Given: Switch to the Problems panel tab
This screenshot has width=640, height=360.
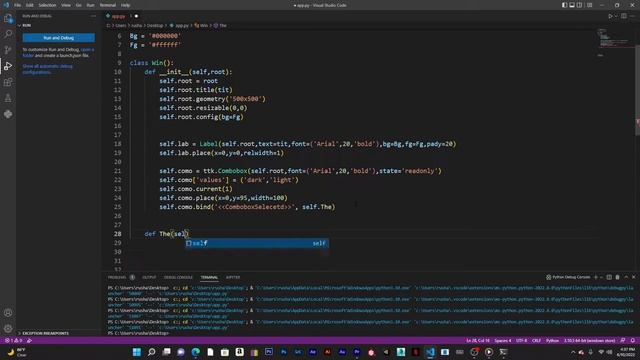Looking at the screenshot, I should (x=117, y=277).
